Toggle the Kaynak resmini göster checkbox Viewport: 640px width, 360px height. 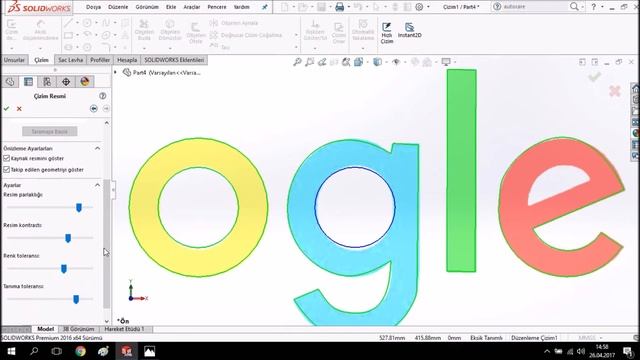click(6, 158)
